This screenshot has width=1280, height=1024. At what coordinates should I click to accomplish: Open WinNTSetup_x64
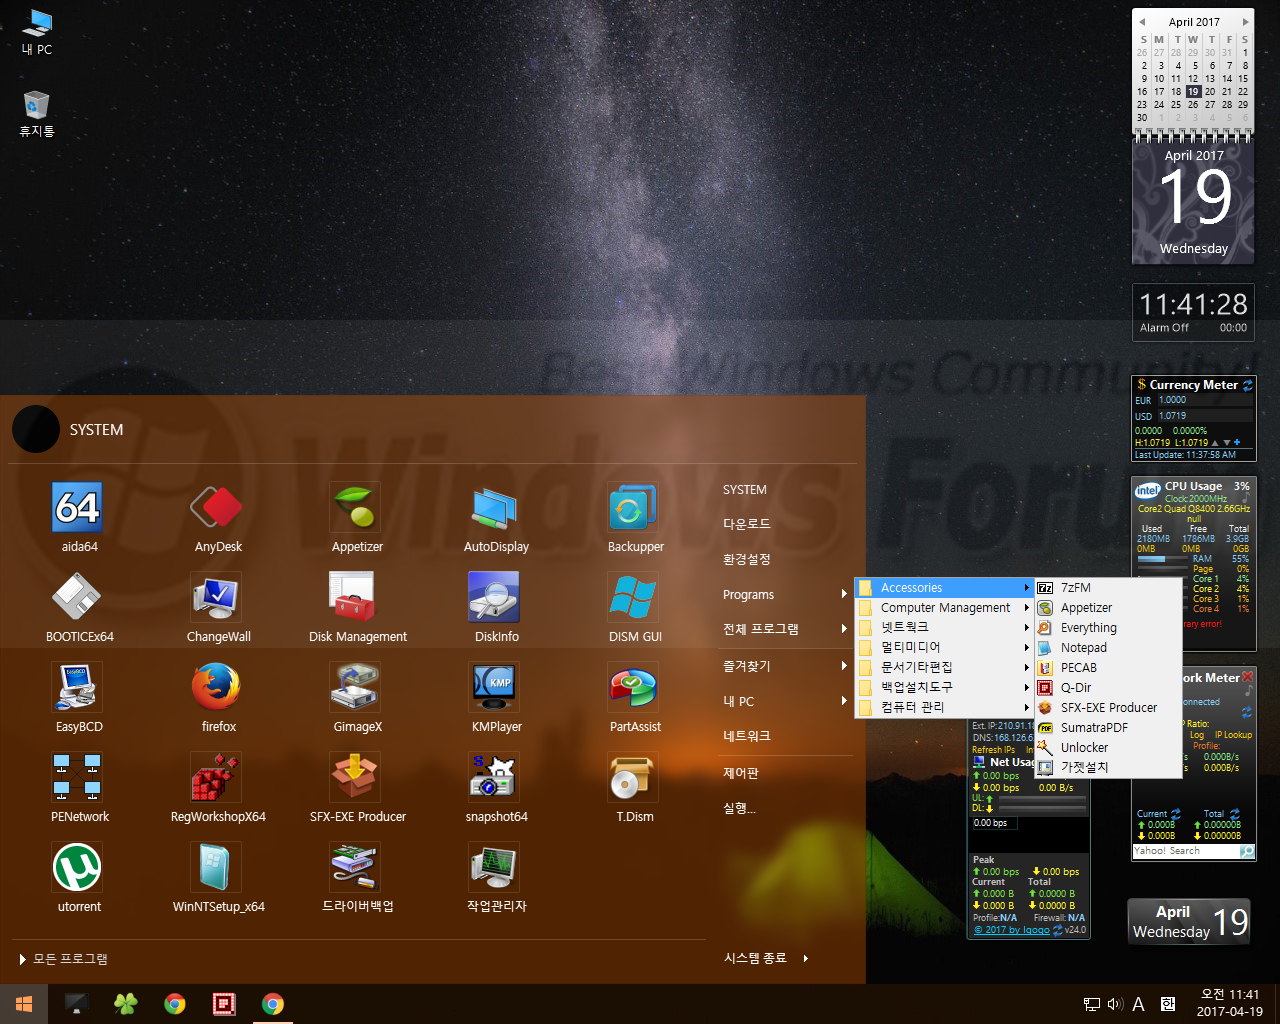(218, 878)
